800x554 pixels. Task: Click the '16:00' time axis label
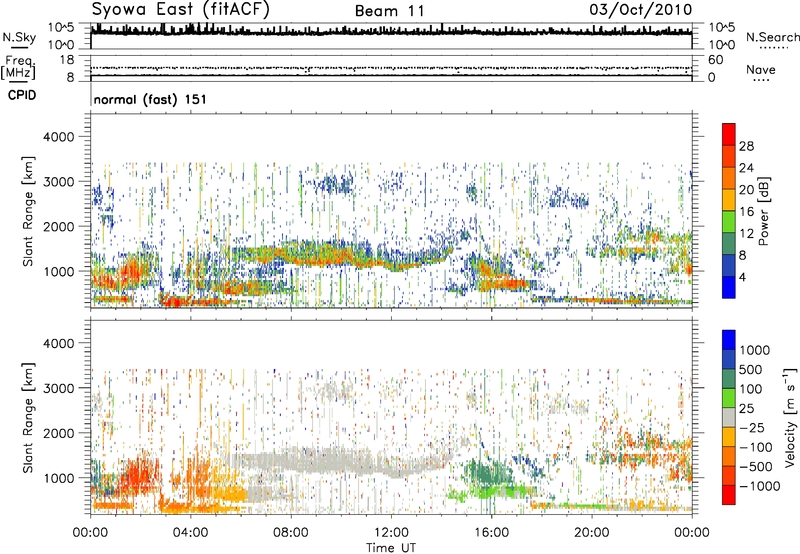point(491,533)
